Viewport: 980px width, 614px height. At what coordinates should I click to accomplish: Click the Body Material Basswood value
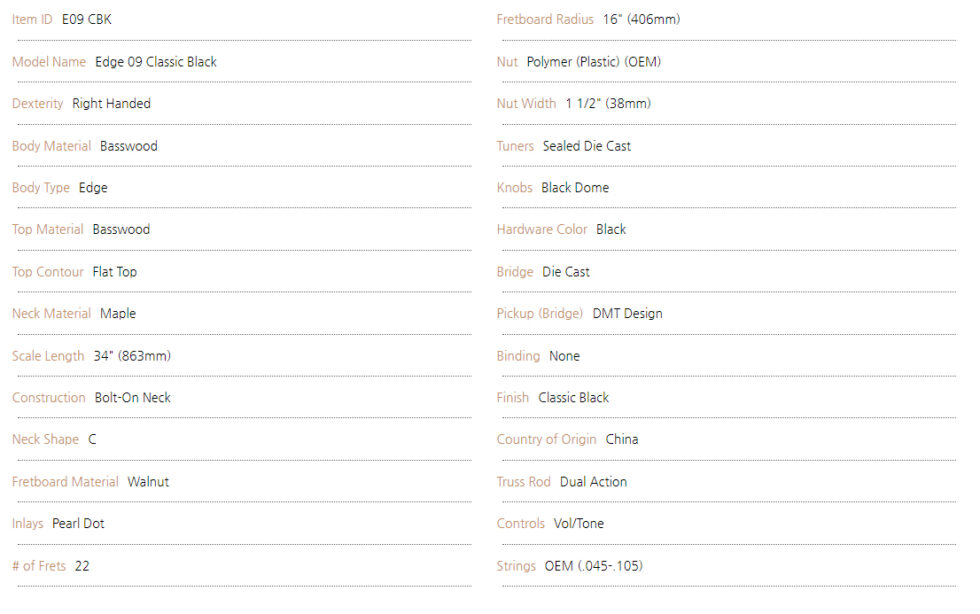(129, 146)
